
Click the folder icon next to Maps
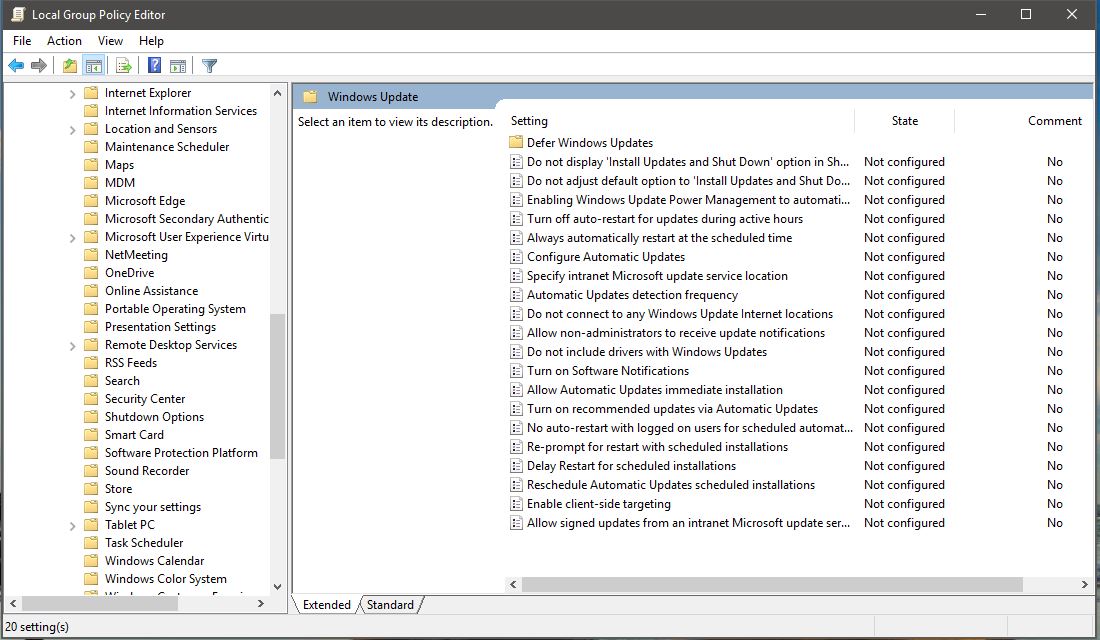[x=90, y=164]
